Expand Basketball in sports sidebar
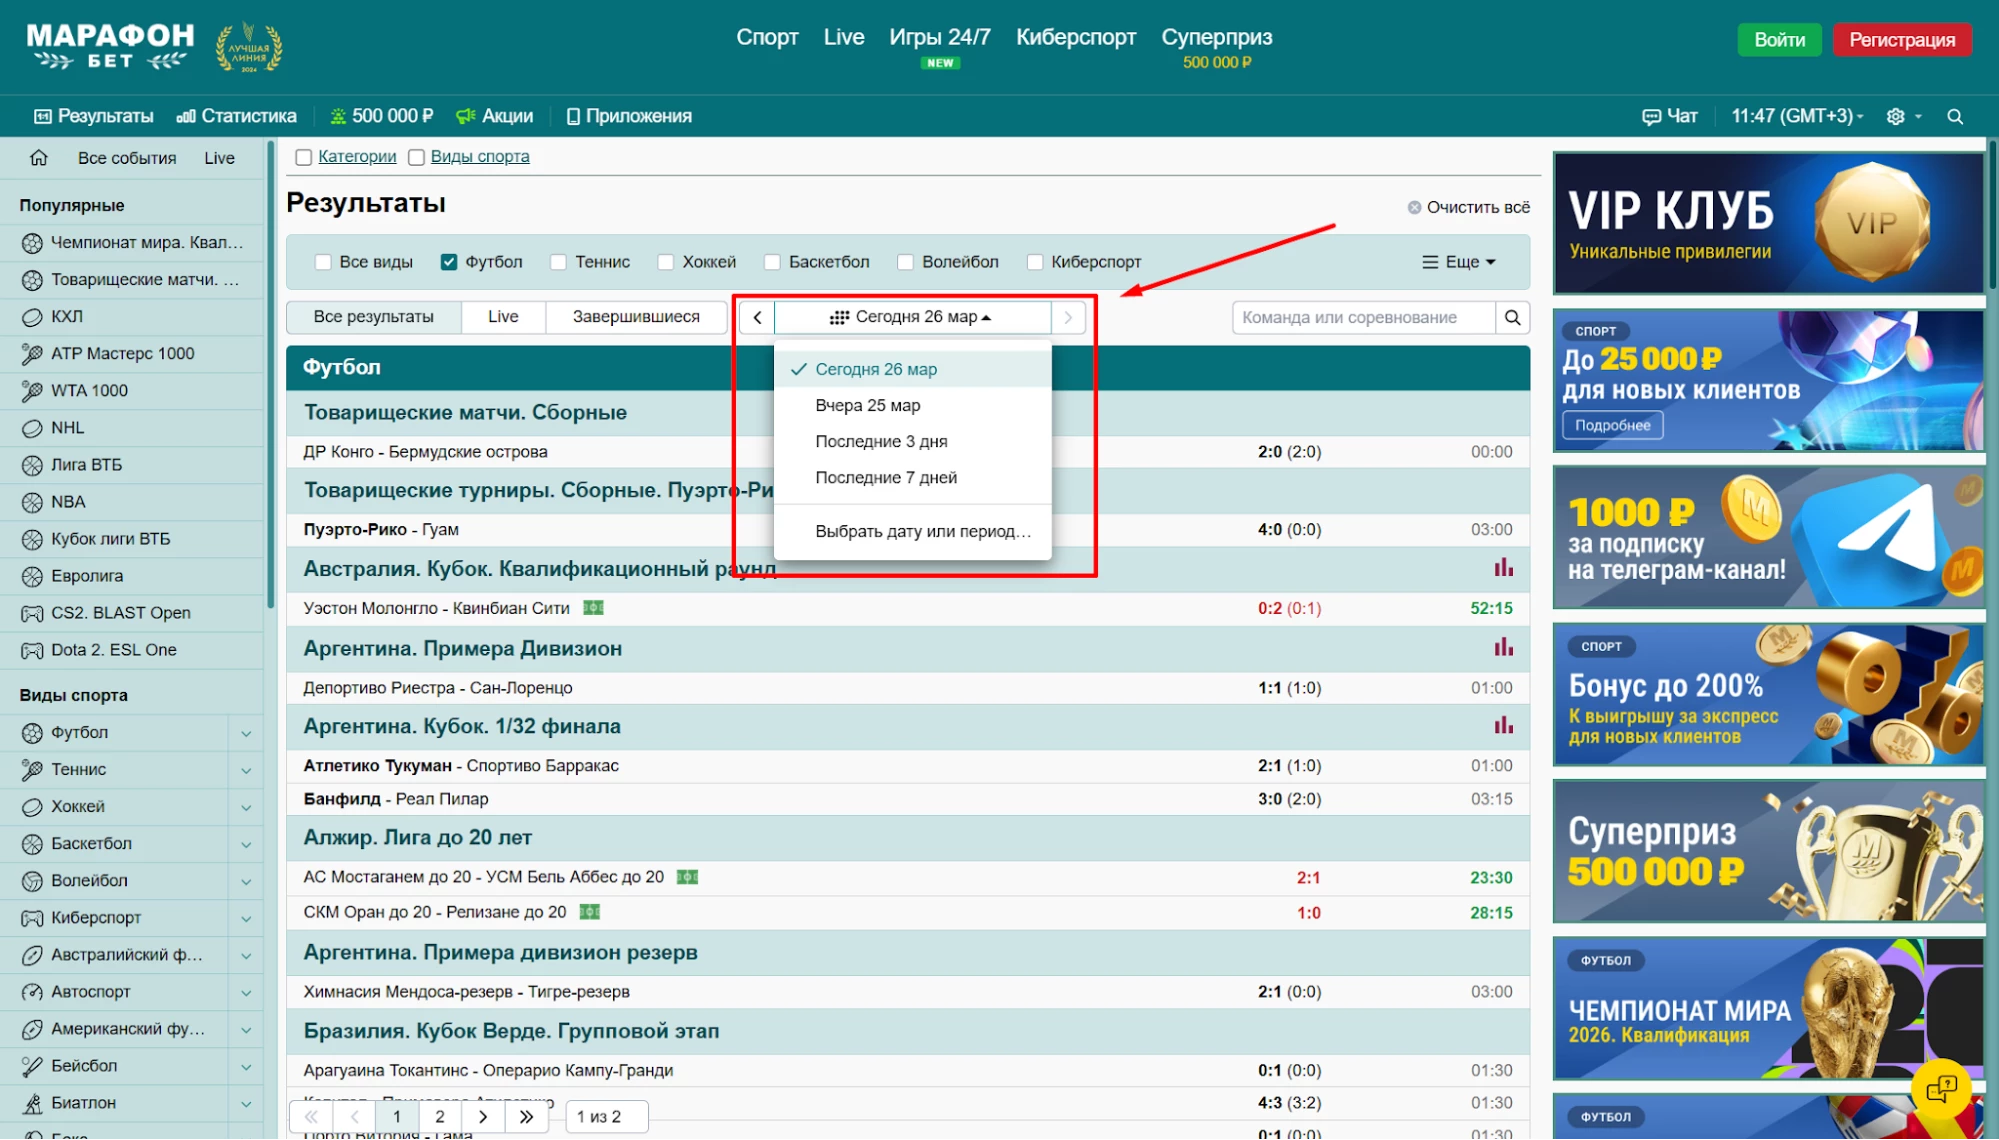This screenshot has height=1140, width=1999. coord(246,845)
